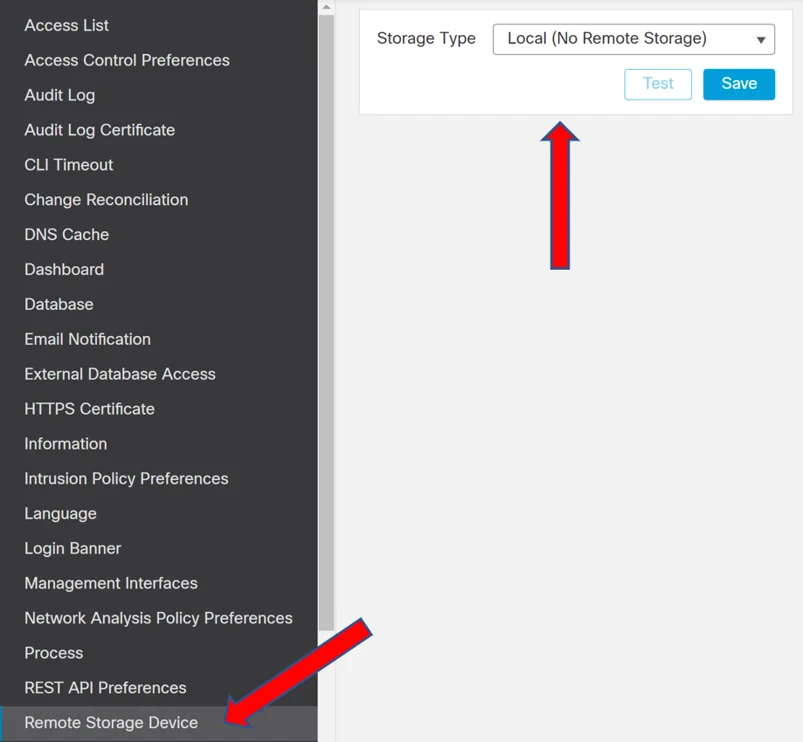Click the sidebar scroll up arrow
This screenshot has width=803, height=742.
[326, 7]
